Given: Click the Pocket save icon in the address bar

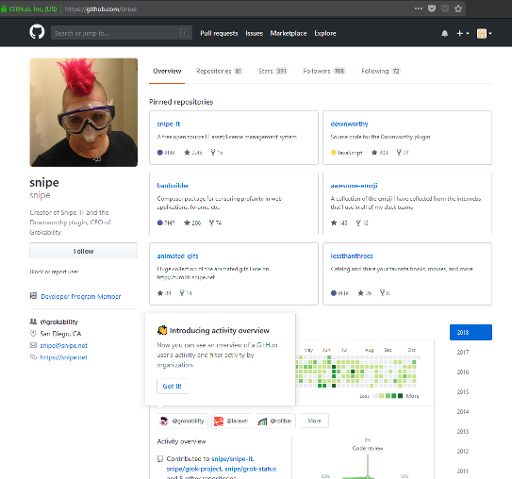Looking at the screenshot, I should click(x=432, y=9).
